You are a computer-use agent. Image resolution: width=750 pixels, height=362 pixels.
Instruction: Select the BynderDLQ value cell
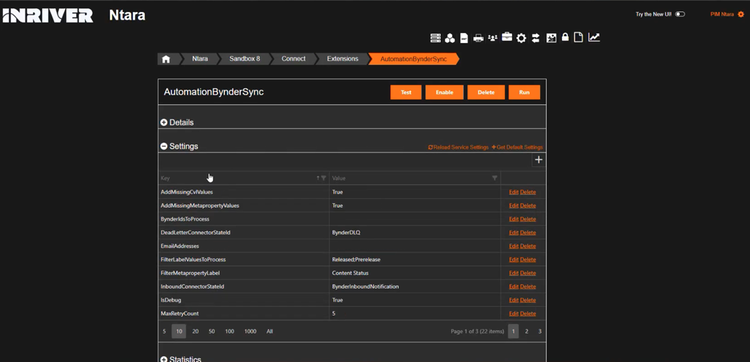pos(415,233)
